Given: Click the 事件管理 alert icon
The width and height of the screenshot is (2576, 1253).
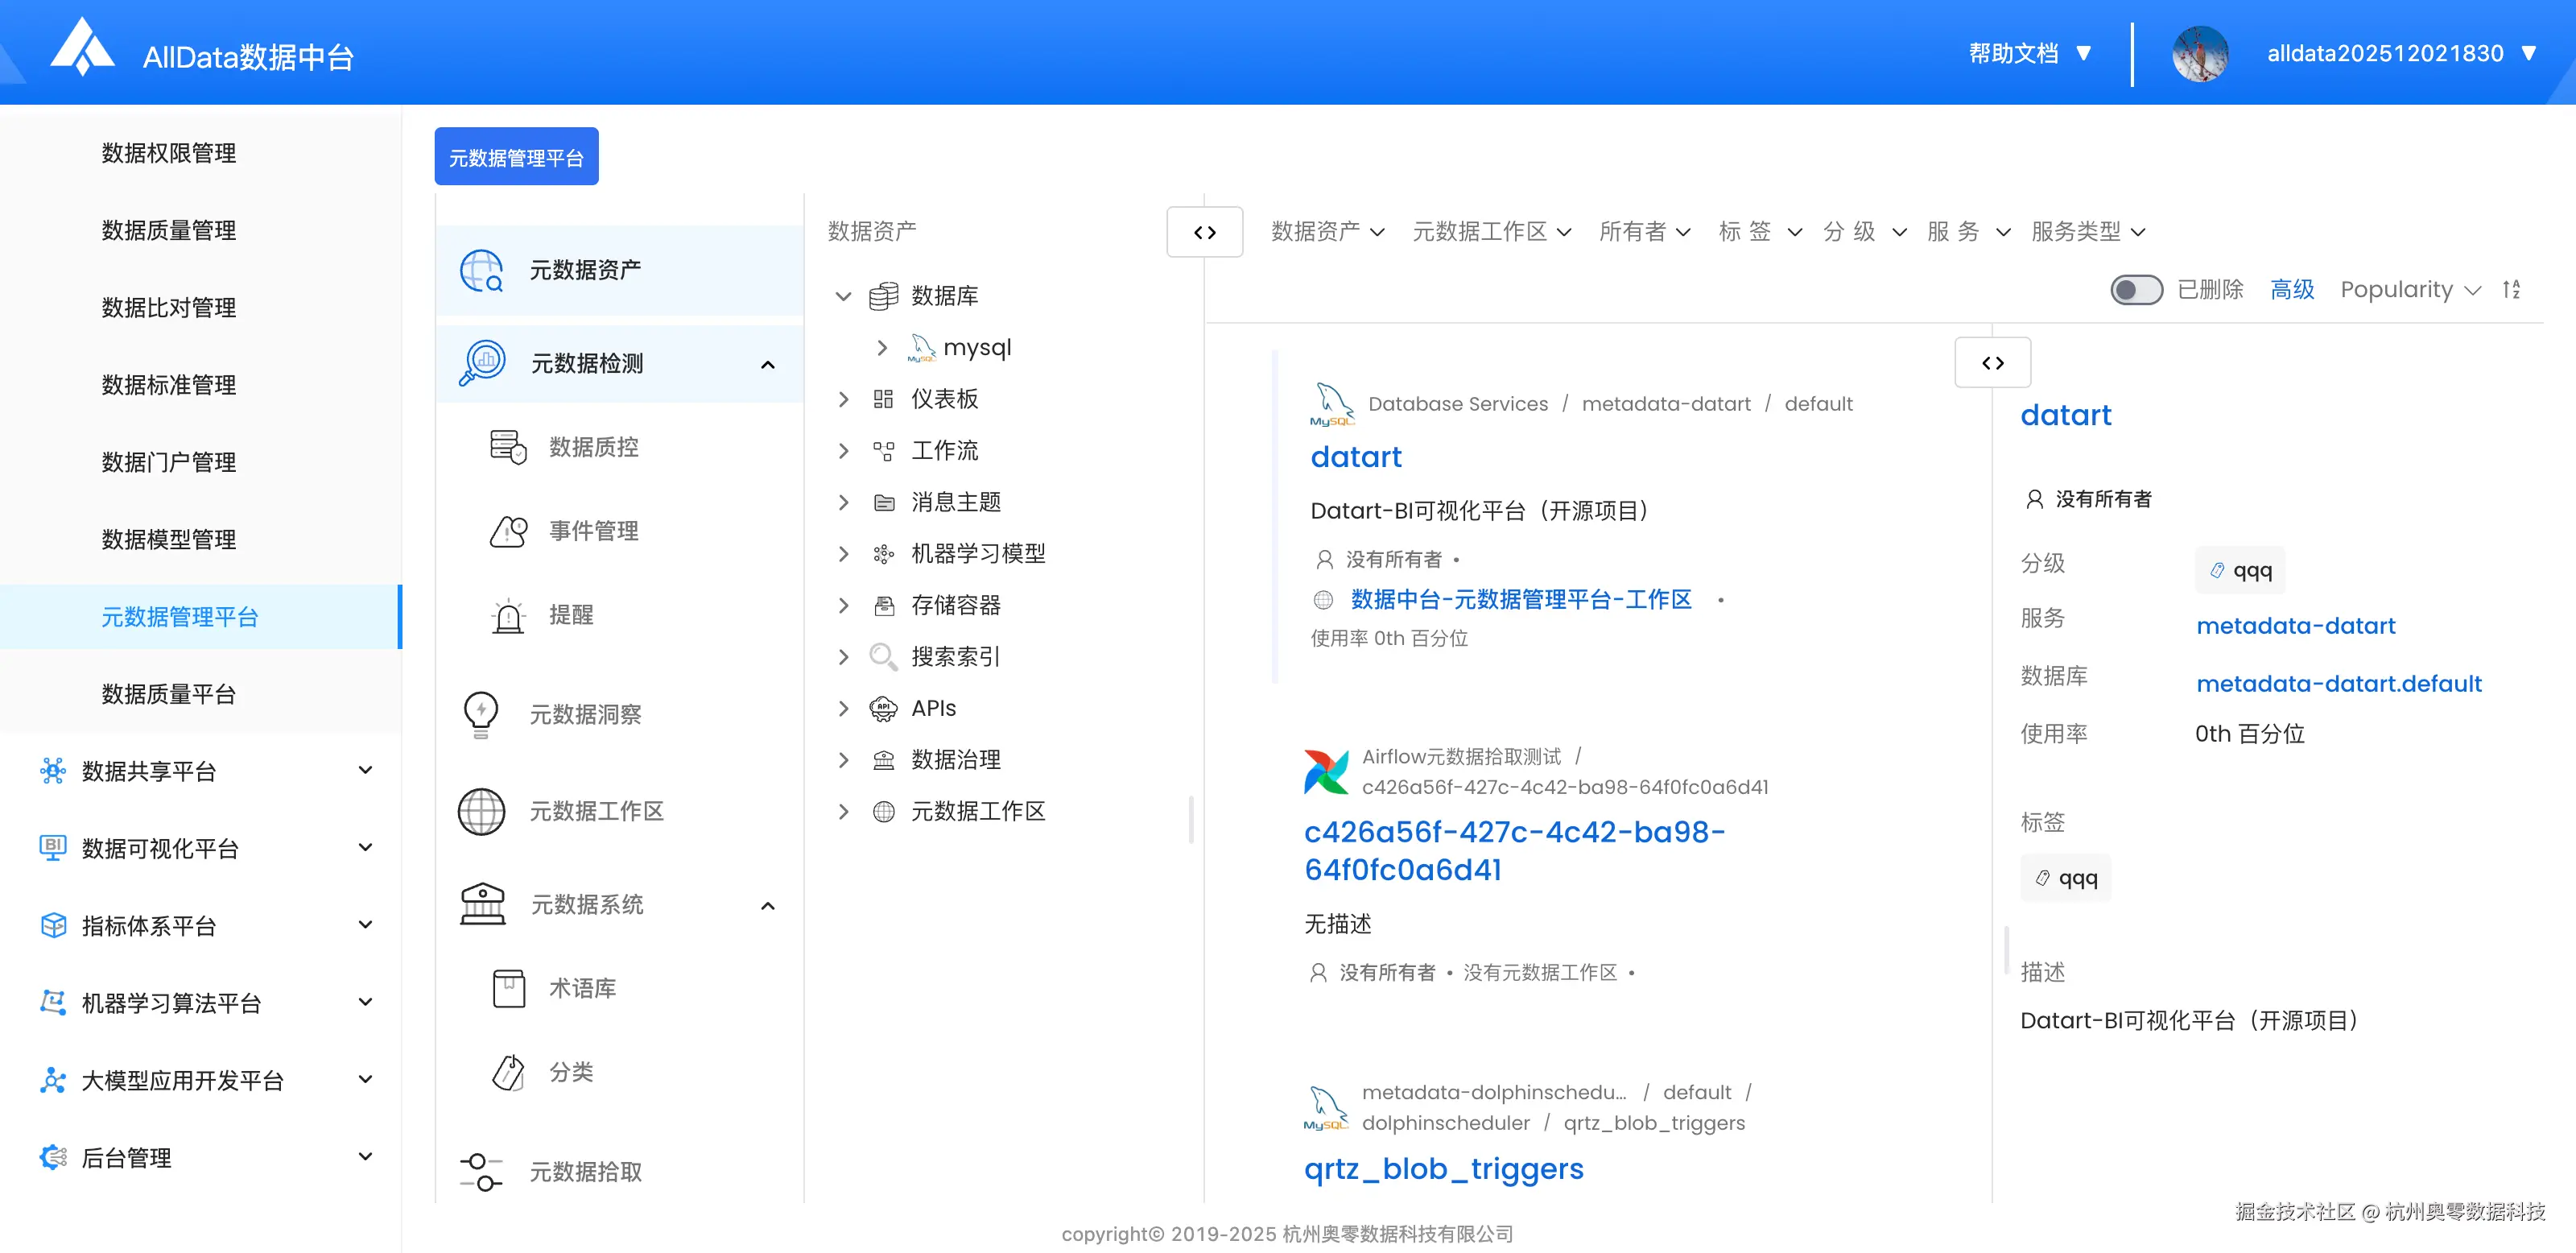Looking at the screenshot, I should [x=508, y=531].
